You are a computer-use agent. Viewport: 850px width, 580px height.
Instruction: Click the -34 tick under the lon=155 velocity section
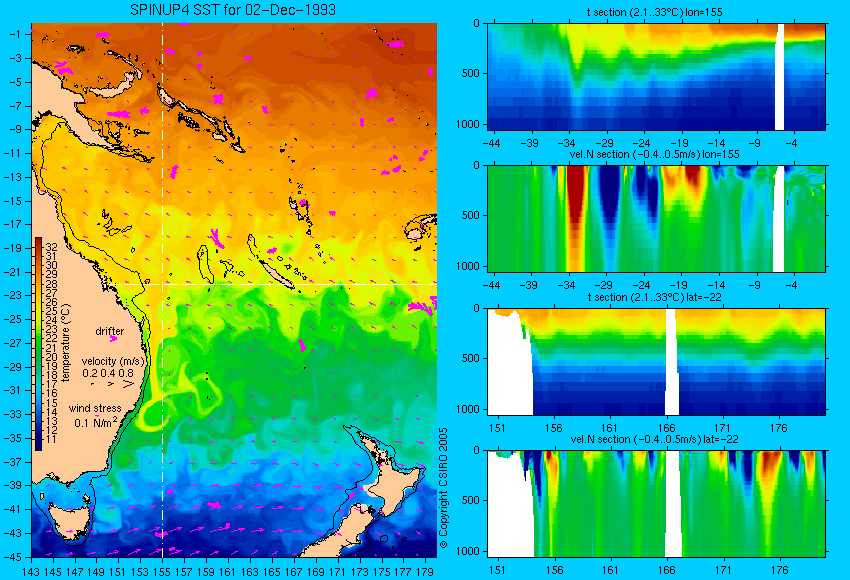(566, 285)
